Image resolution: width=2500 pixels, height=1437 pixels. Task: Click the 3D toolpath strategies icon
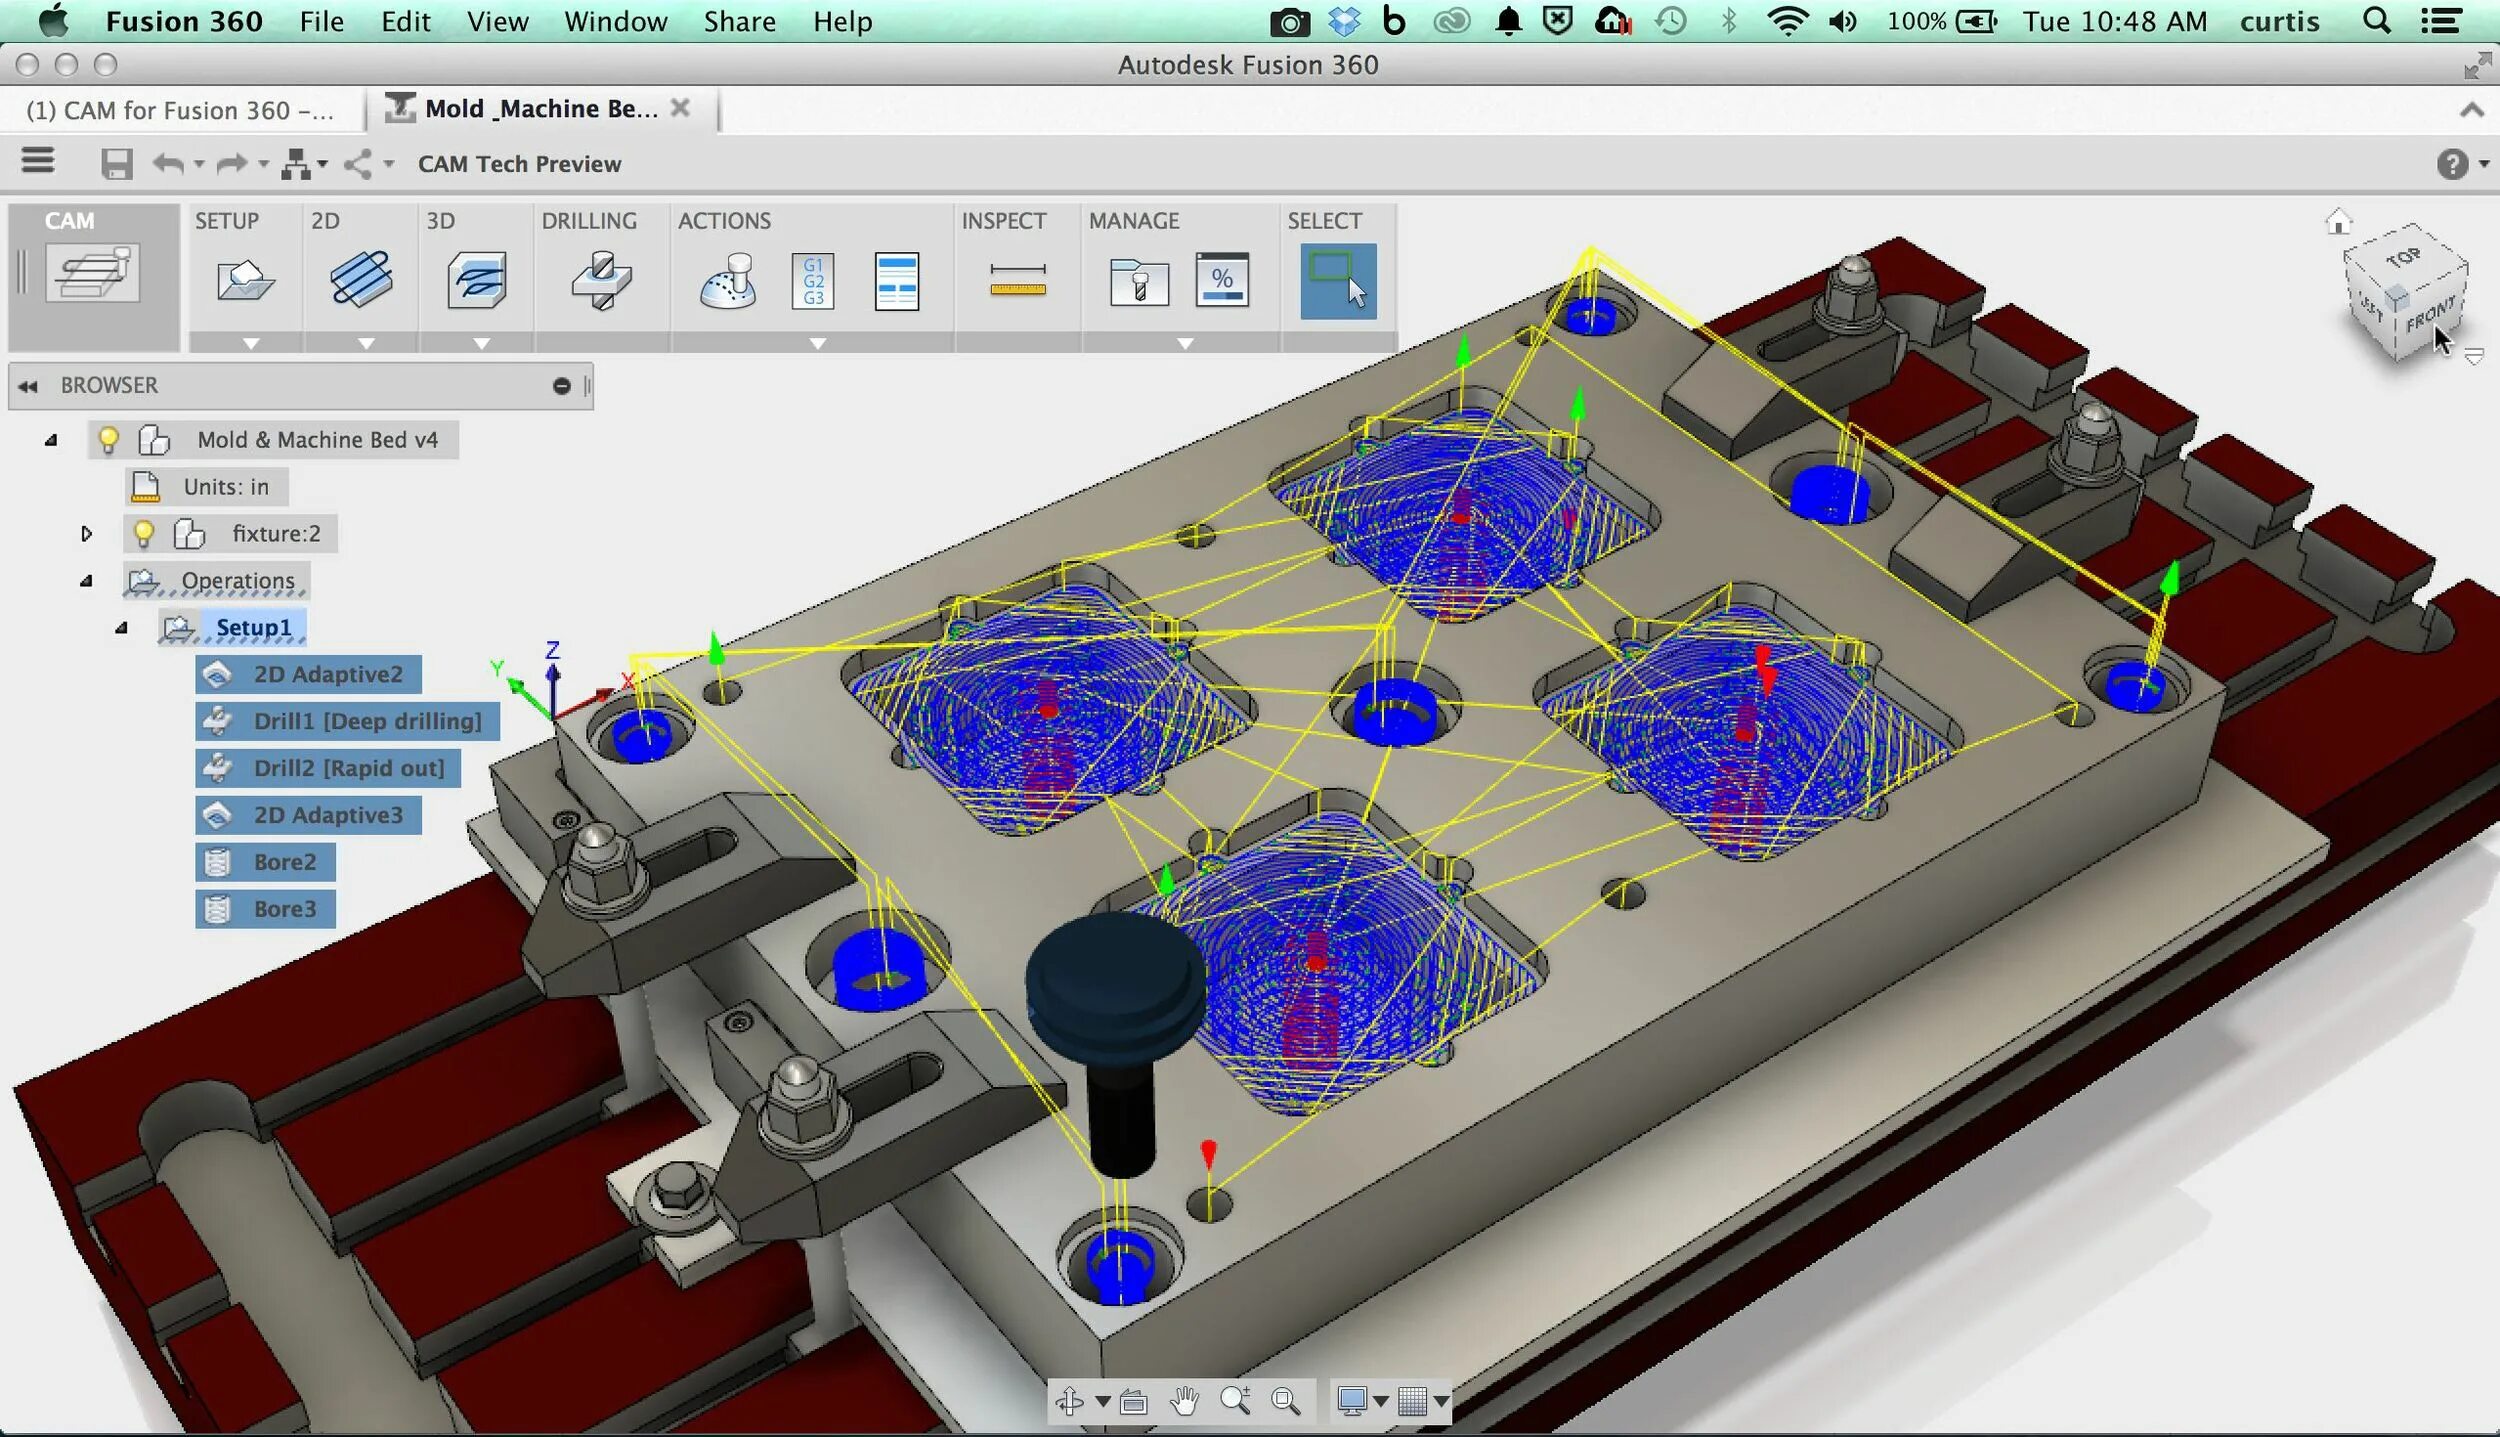coord(477,280)
